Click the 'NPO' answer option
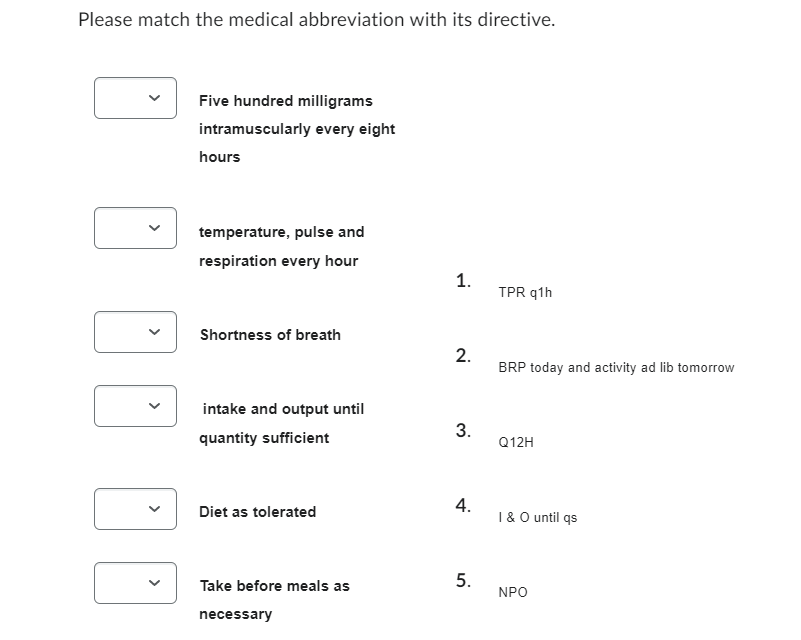The height and width of the screenshot is (640, 801). (x=513, y=593)
